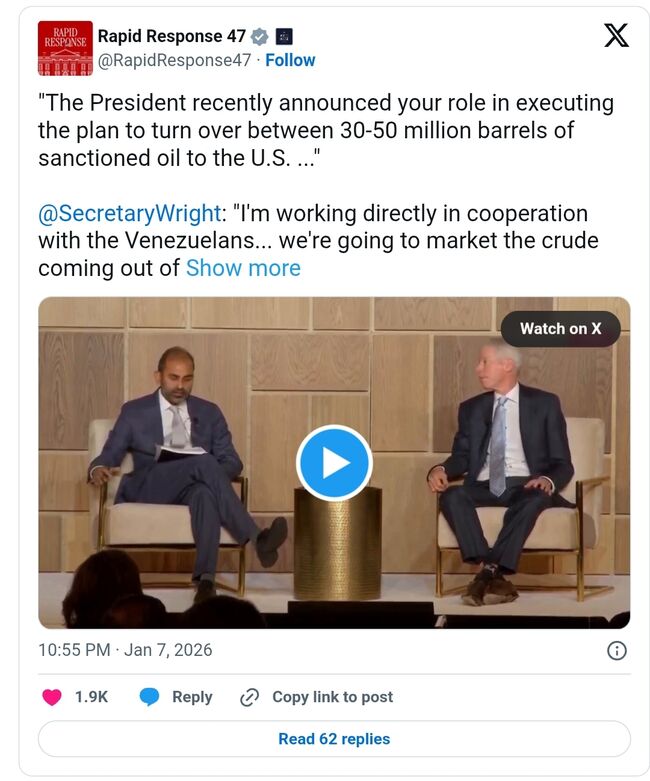This screenshot has height=781, width=650.
Task: Play the embedded video
Action: [334, 463]
